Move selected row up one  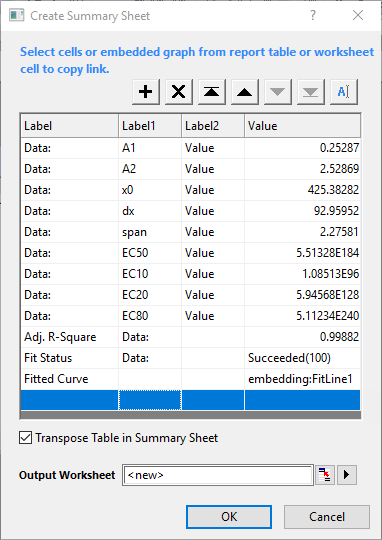click(x=245, y=92)
